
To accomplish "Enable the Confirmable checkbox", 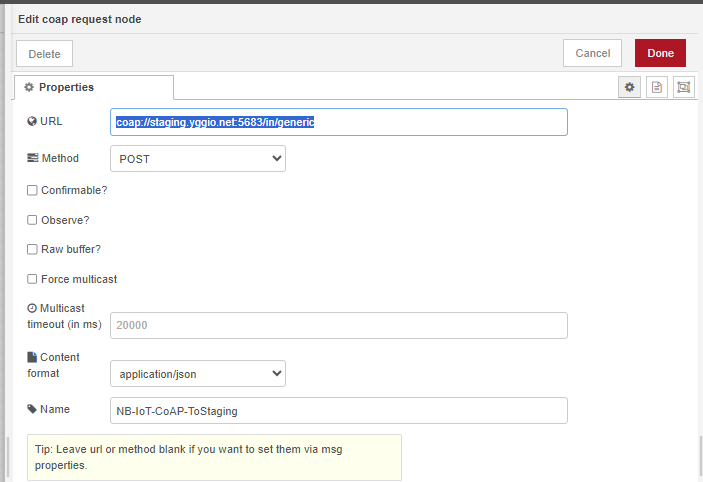I will tap(32, 190).
